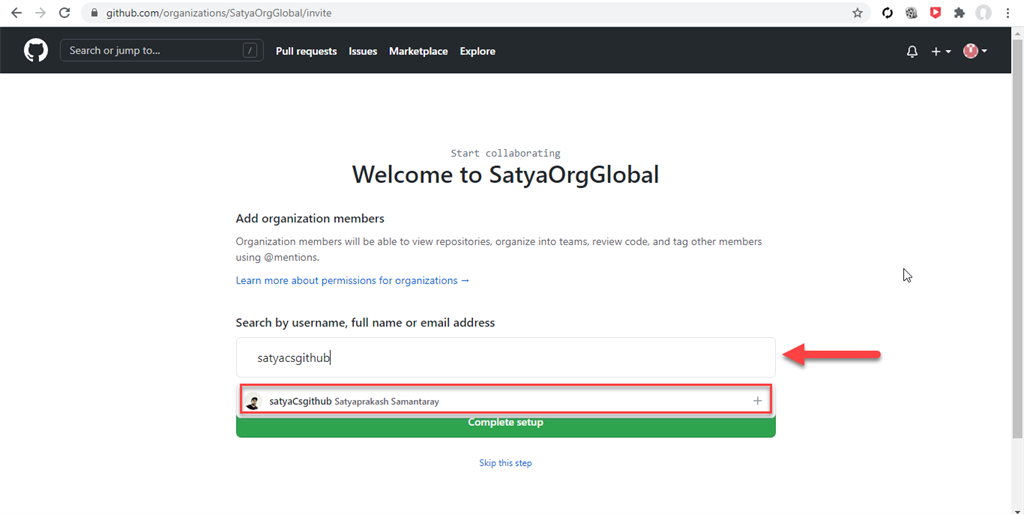Open the circular sync extension icon
Image resolution: width=1024 pixels, height=514 pixels.
887,12
